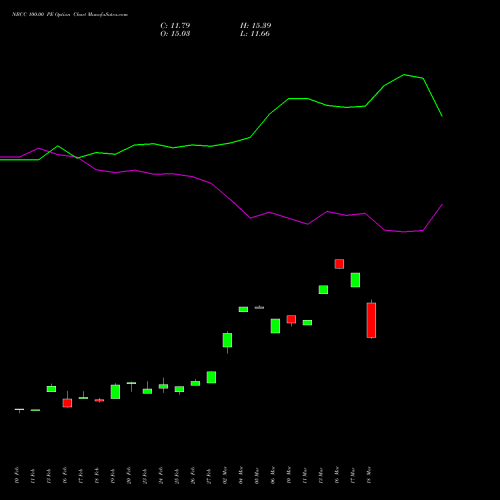Image resolution: width=500 pixels, height=500 pixels.
Task: Select the green candle for 02 Mar
Action: (227, 340)
